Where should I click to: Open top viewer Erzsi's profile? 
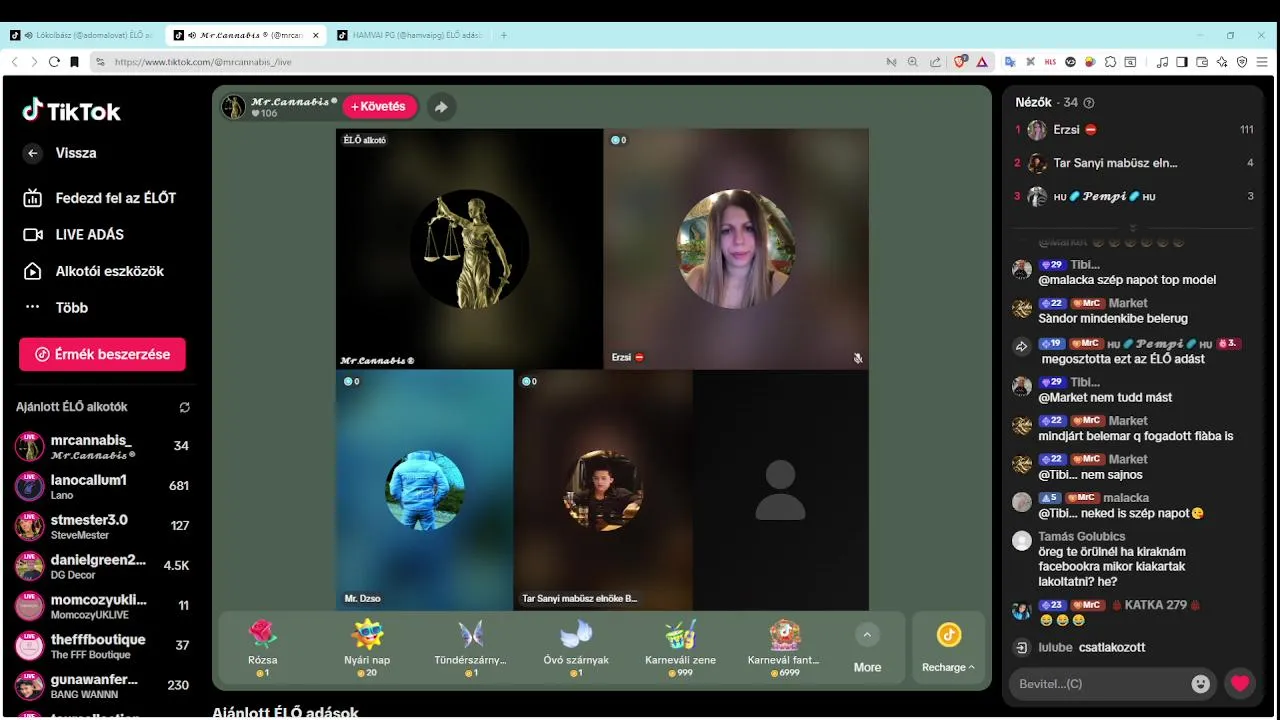1134,130
